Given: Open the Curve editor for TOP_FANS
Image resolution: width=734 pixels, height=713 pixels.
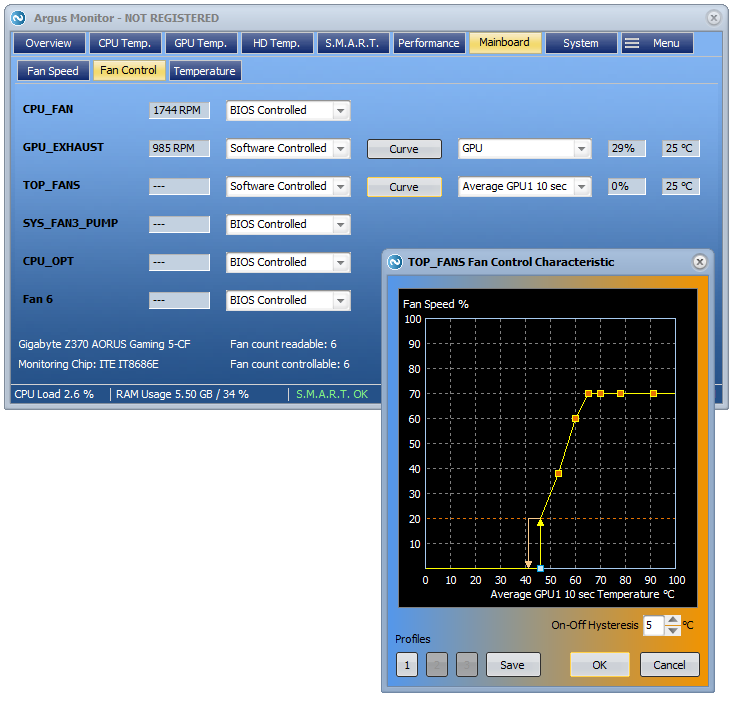Looking at the screenshot, I should (404, 187).
